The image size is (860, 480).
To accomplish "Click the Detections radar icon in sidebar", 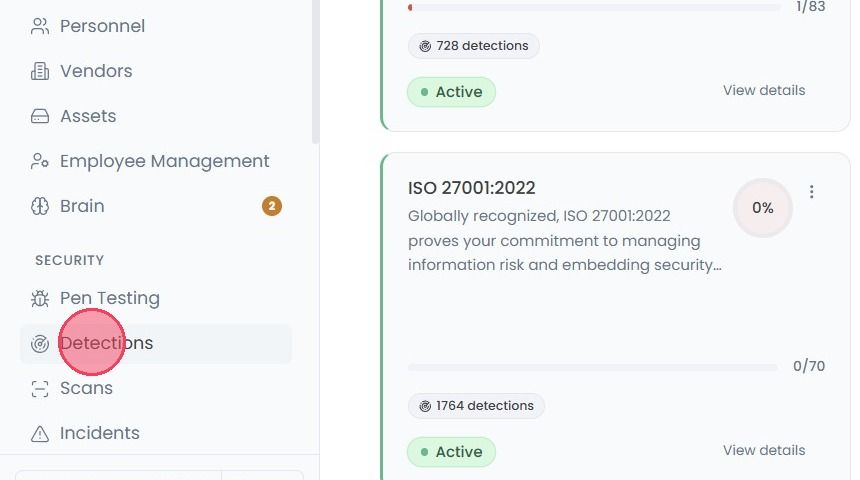I will coord(40,343).
